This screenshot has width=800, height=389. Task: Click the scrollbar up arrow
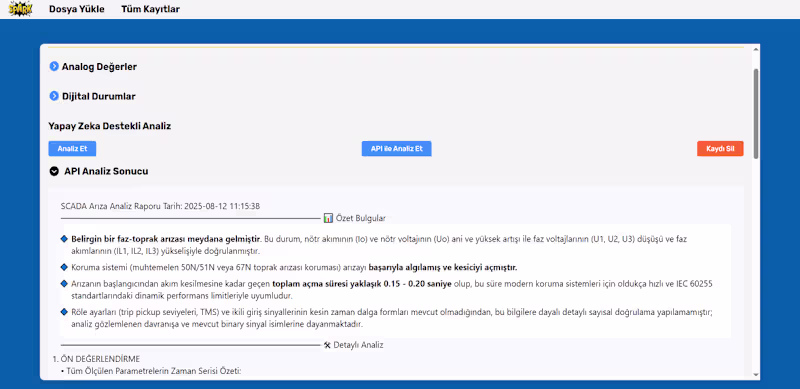click(x=756, y=50)
